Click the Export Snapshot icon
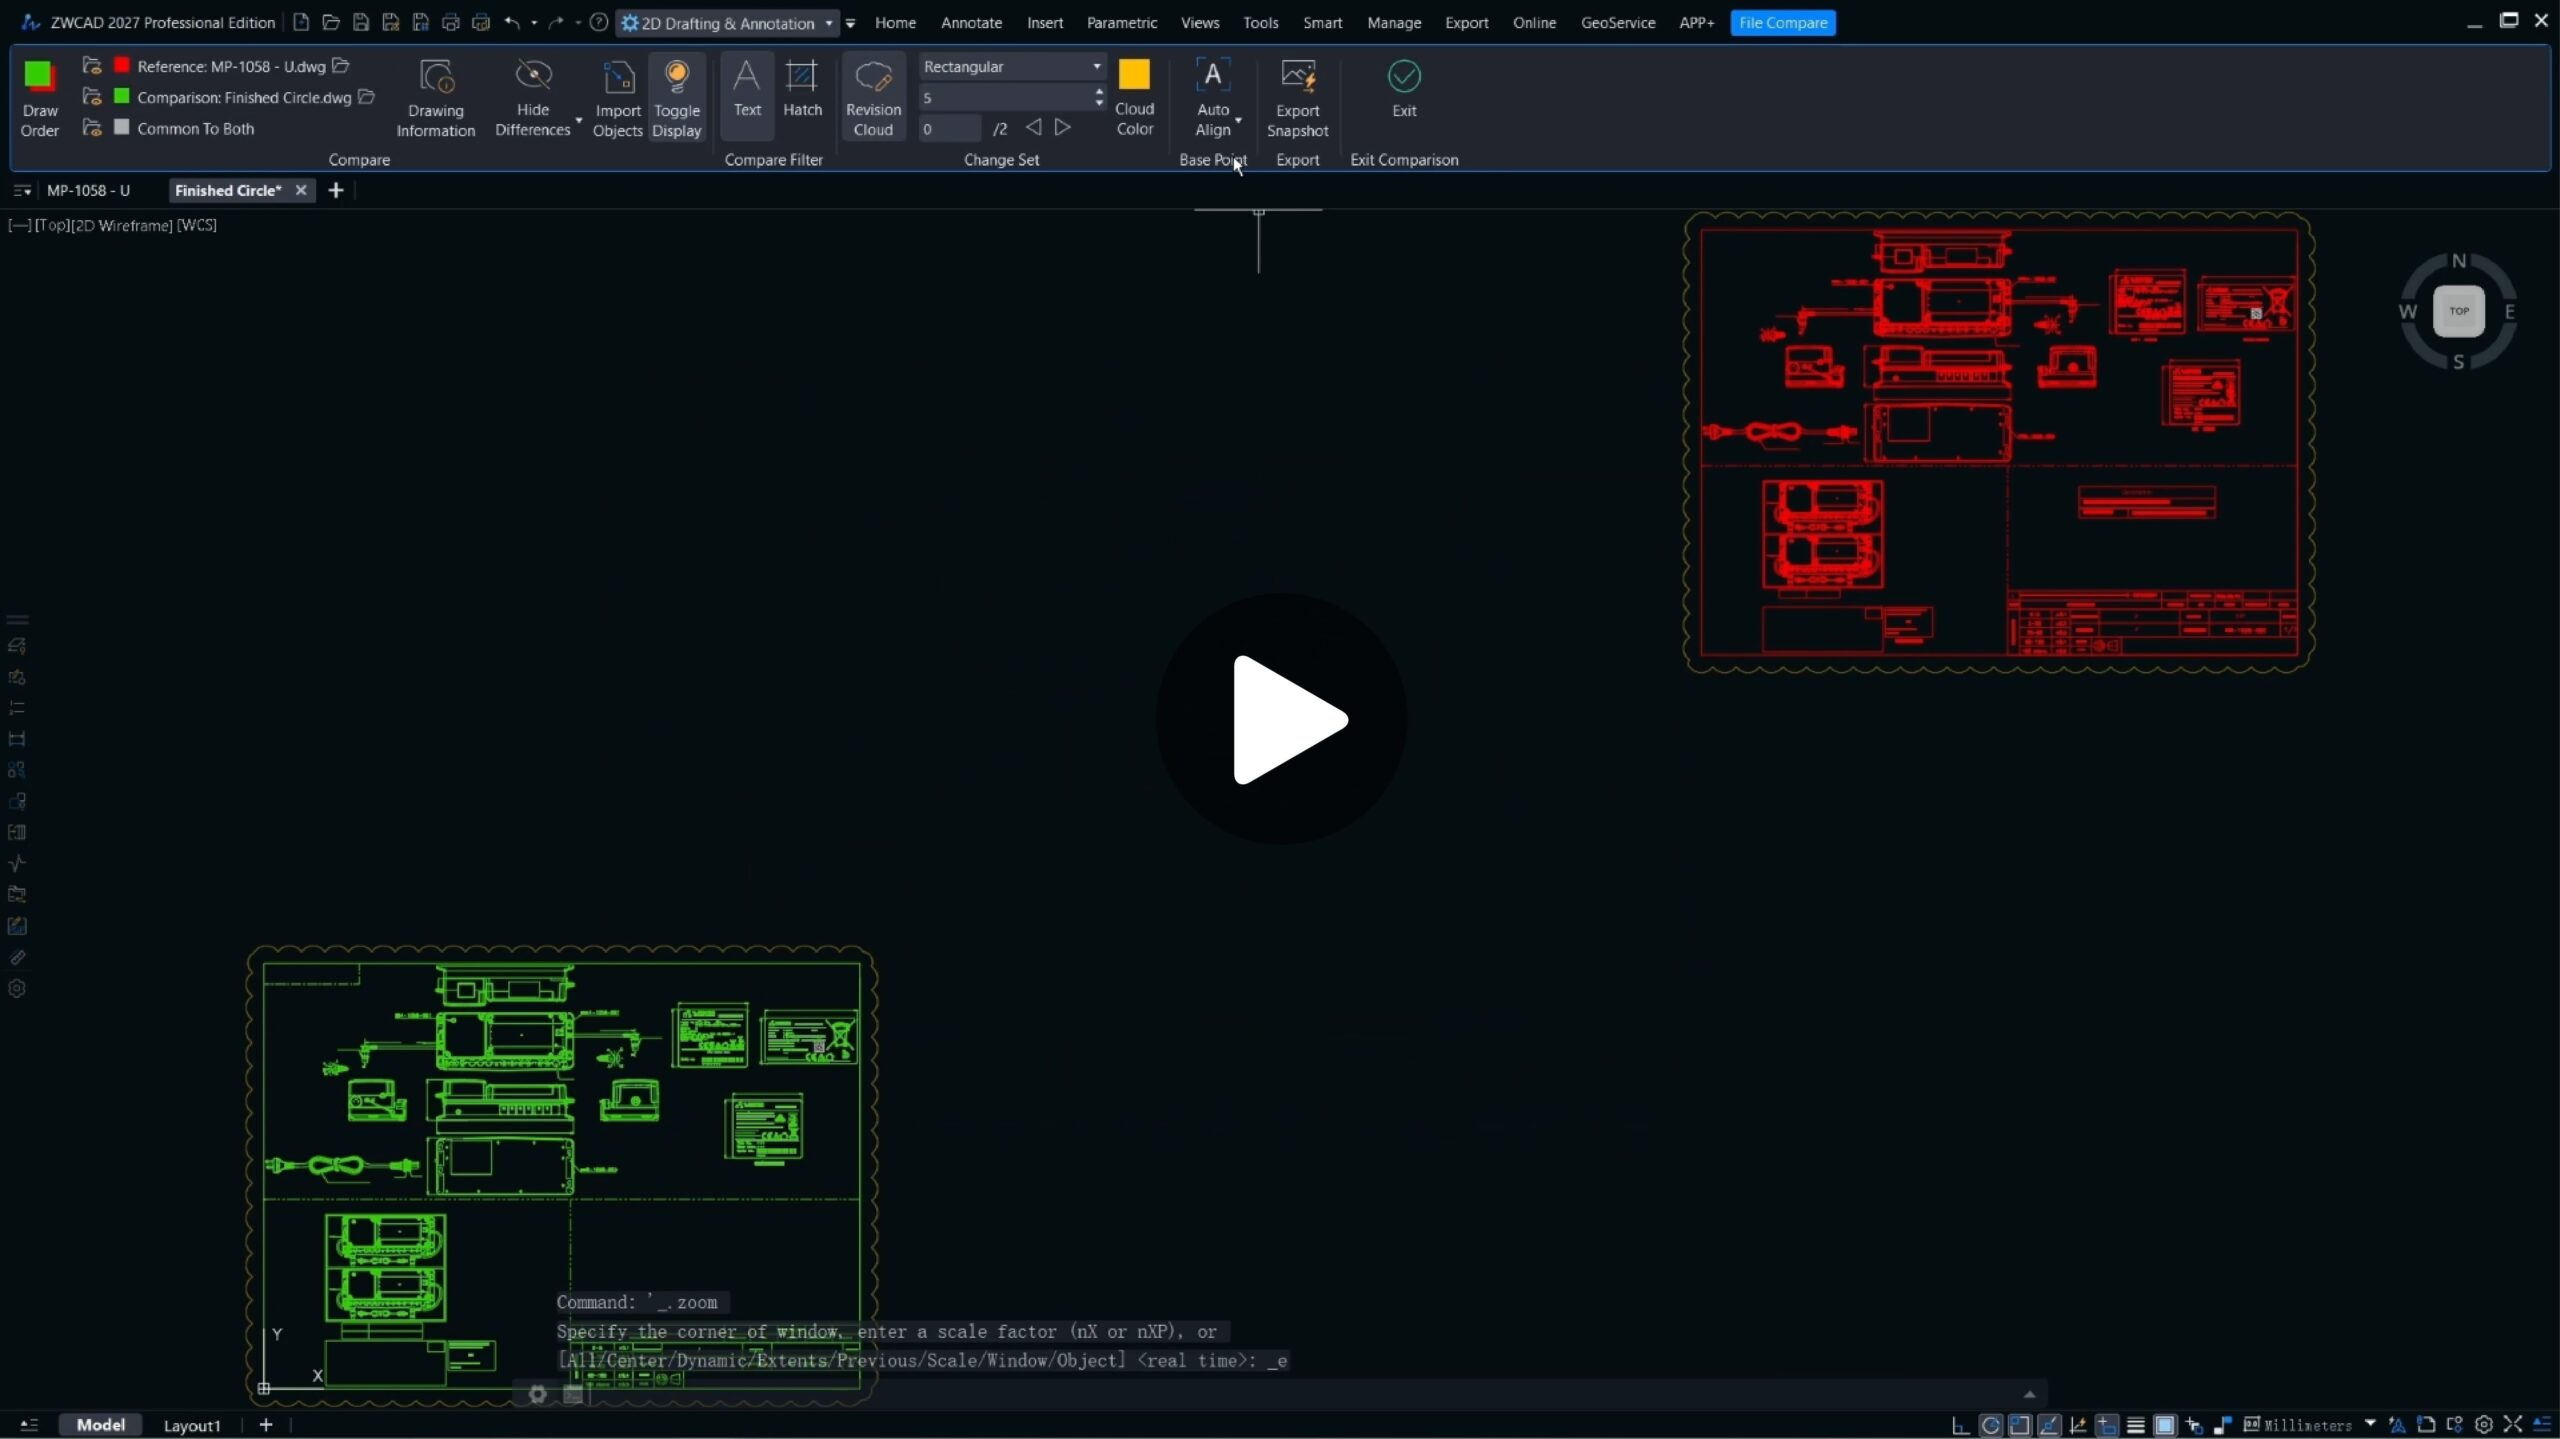Viewport: 2560px width, 1439px height. pos(1297,78)
